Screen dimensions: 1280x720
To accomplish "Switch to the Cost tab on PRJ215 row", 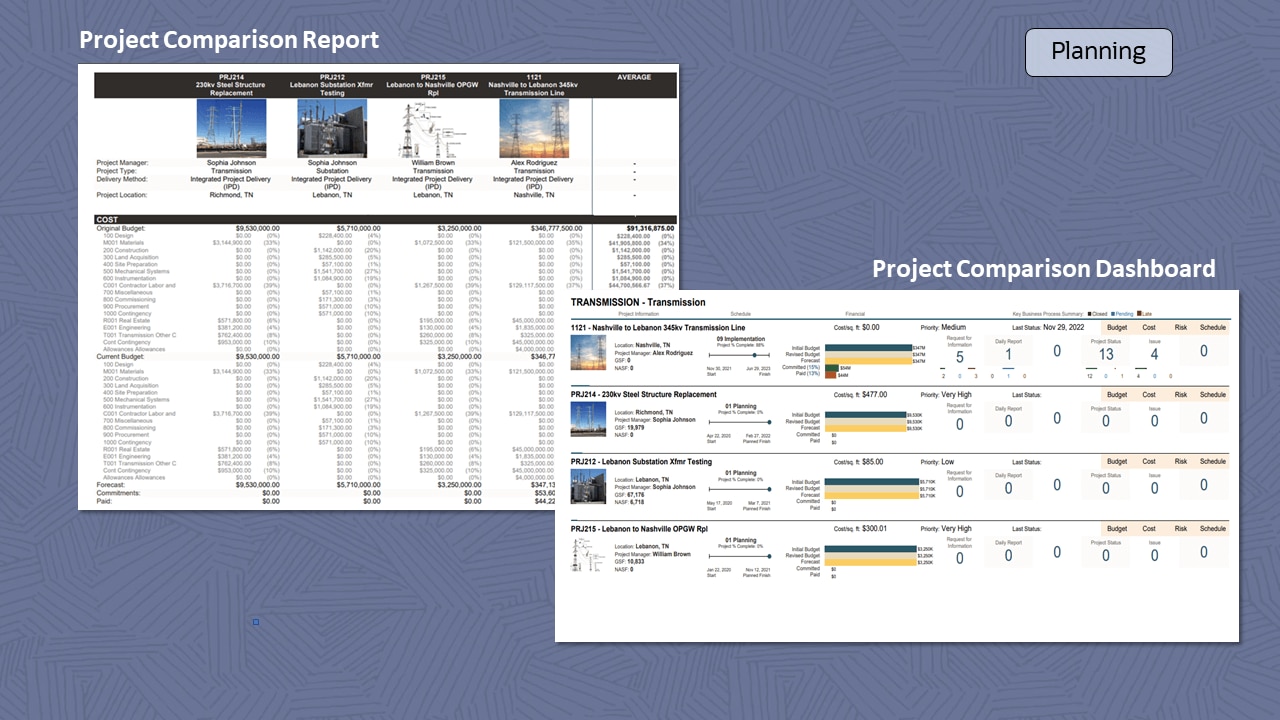I will 1148,529.
